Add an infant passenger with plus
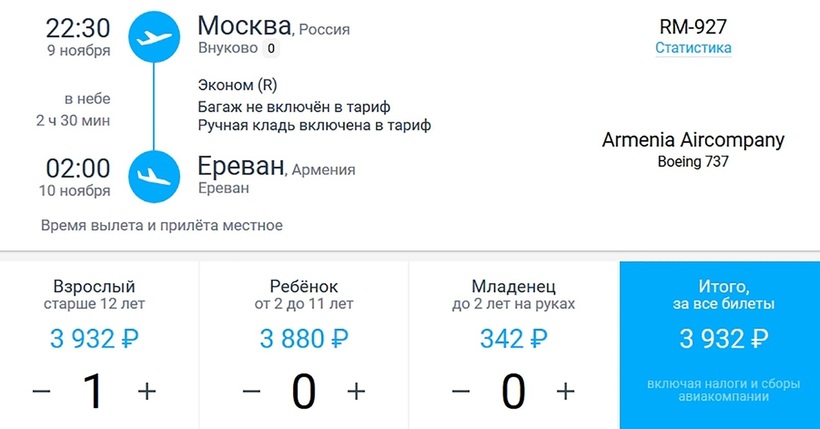820x429 pixels. pos(566,391)
